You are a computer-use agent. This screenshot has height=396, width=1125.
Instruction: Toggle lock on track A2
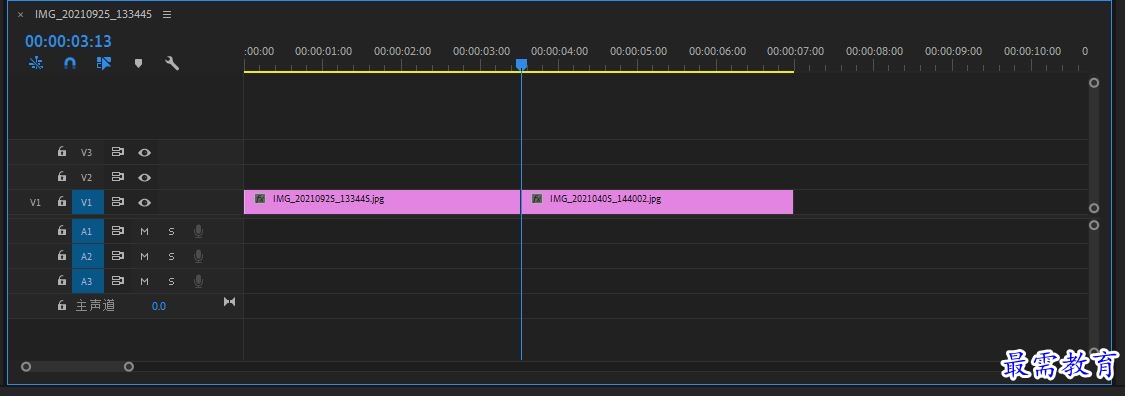[62, 256]
